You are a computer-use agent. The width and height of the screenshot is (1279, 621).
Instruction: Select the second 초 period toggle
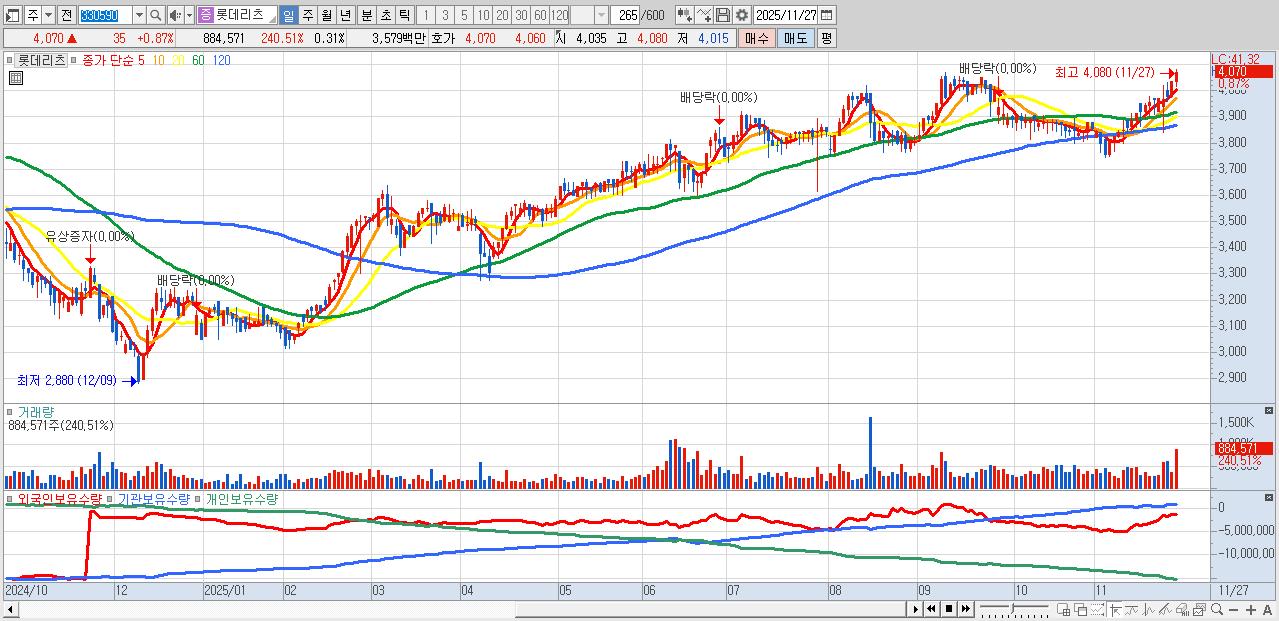[x=385, y=15]
